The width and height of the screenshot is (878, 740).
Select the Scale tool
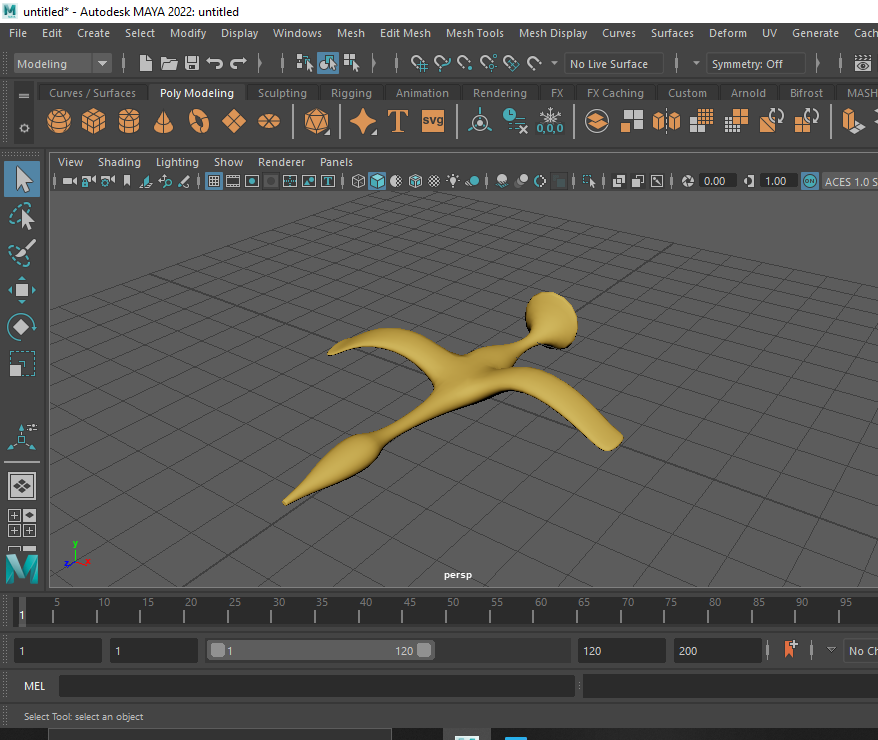click(x=22, y=364)
